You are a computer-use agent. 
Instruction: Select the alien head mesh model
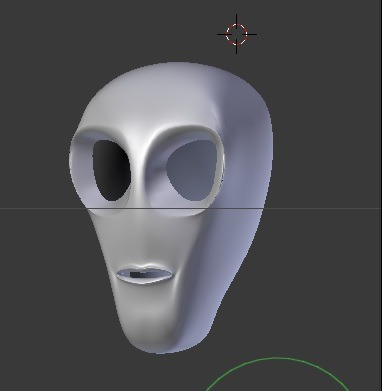pos(171,207)
